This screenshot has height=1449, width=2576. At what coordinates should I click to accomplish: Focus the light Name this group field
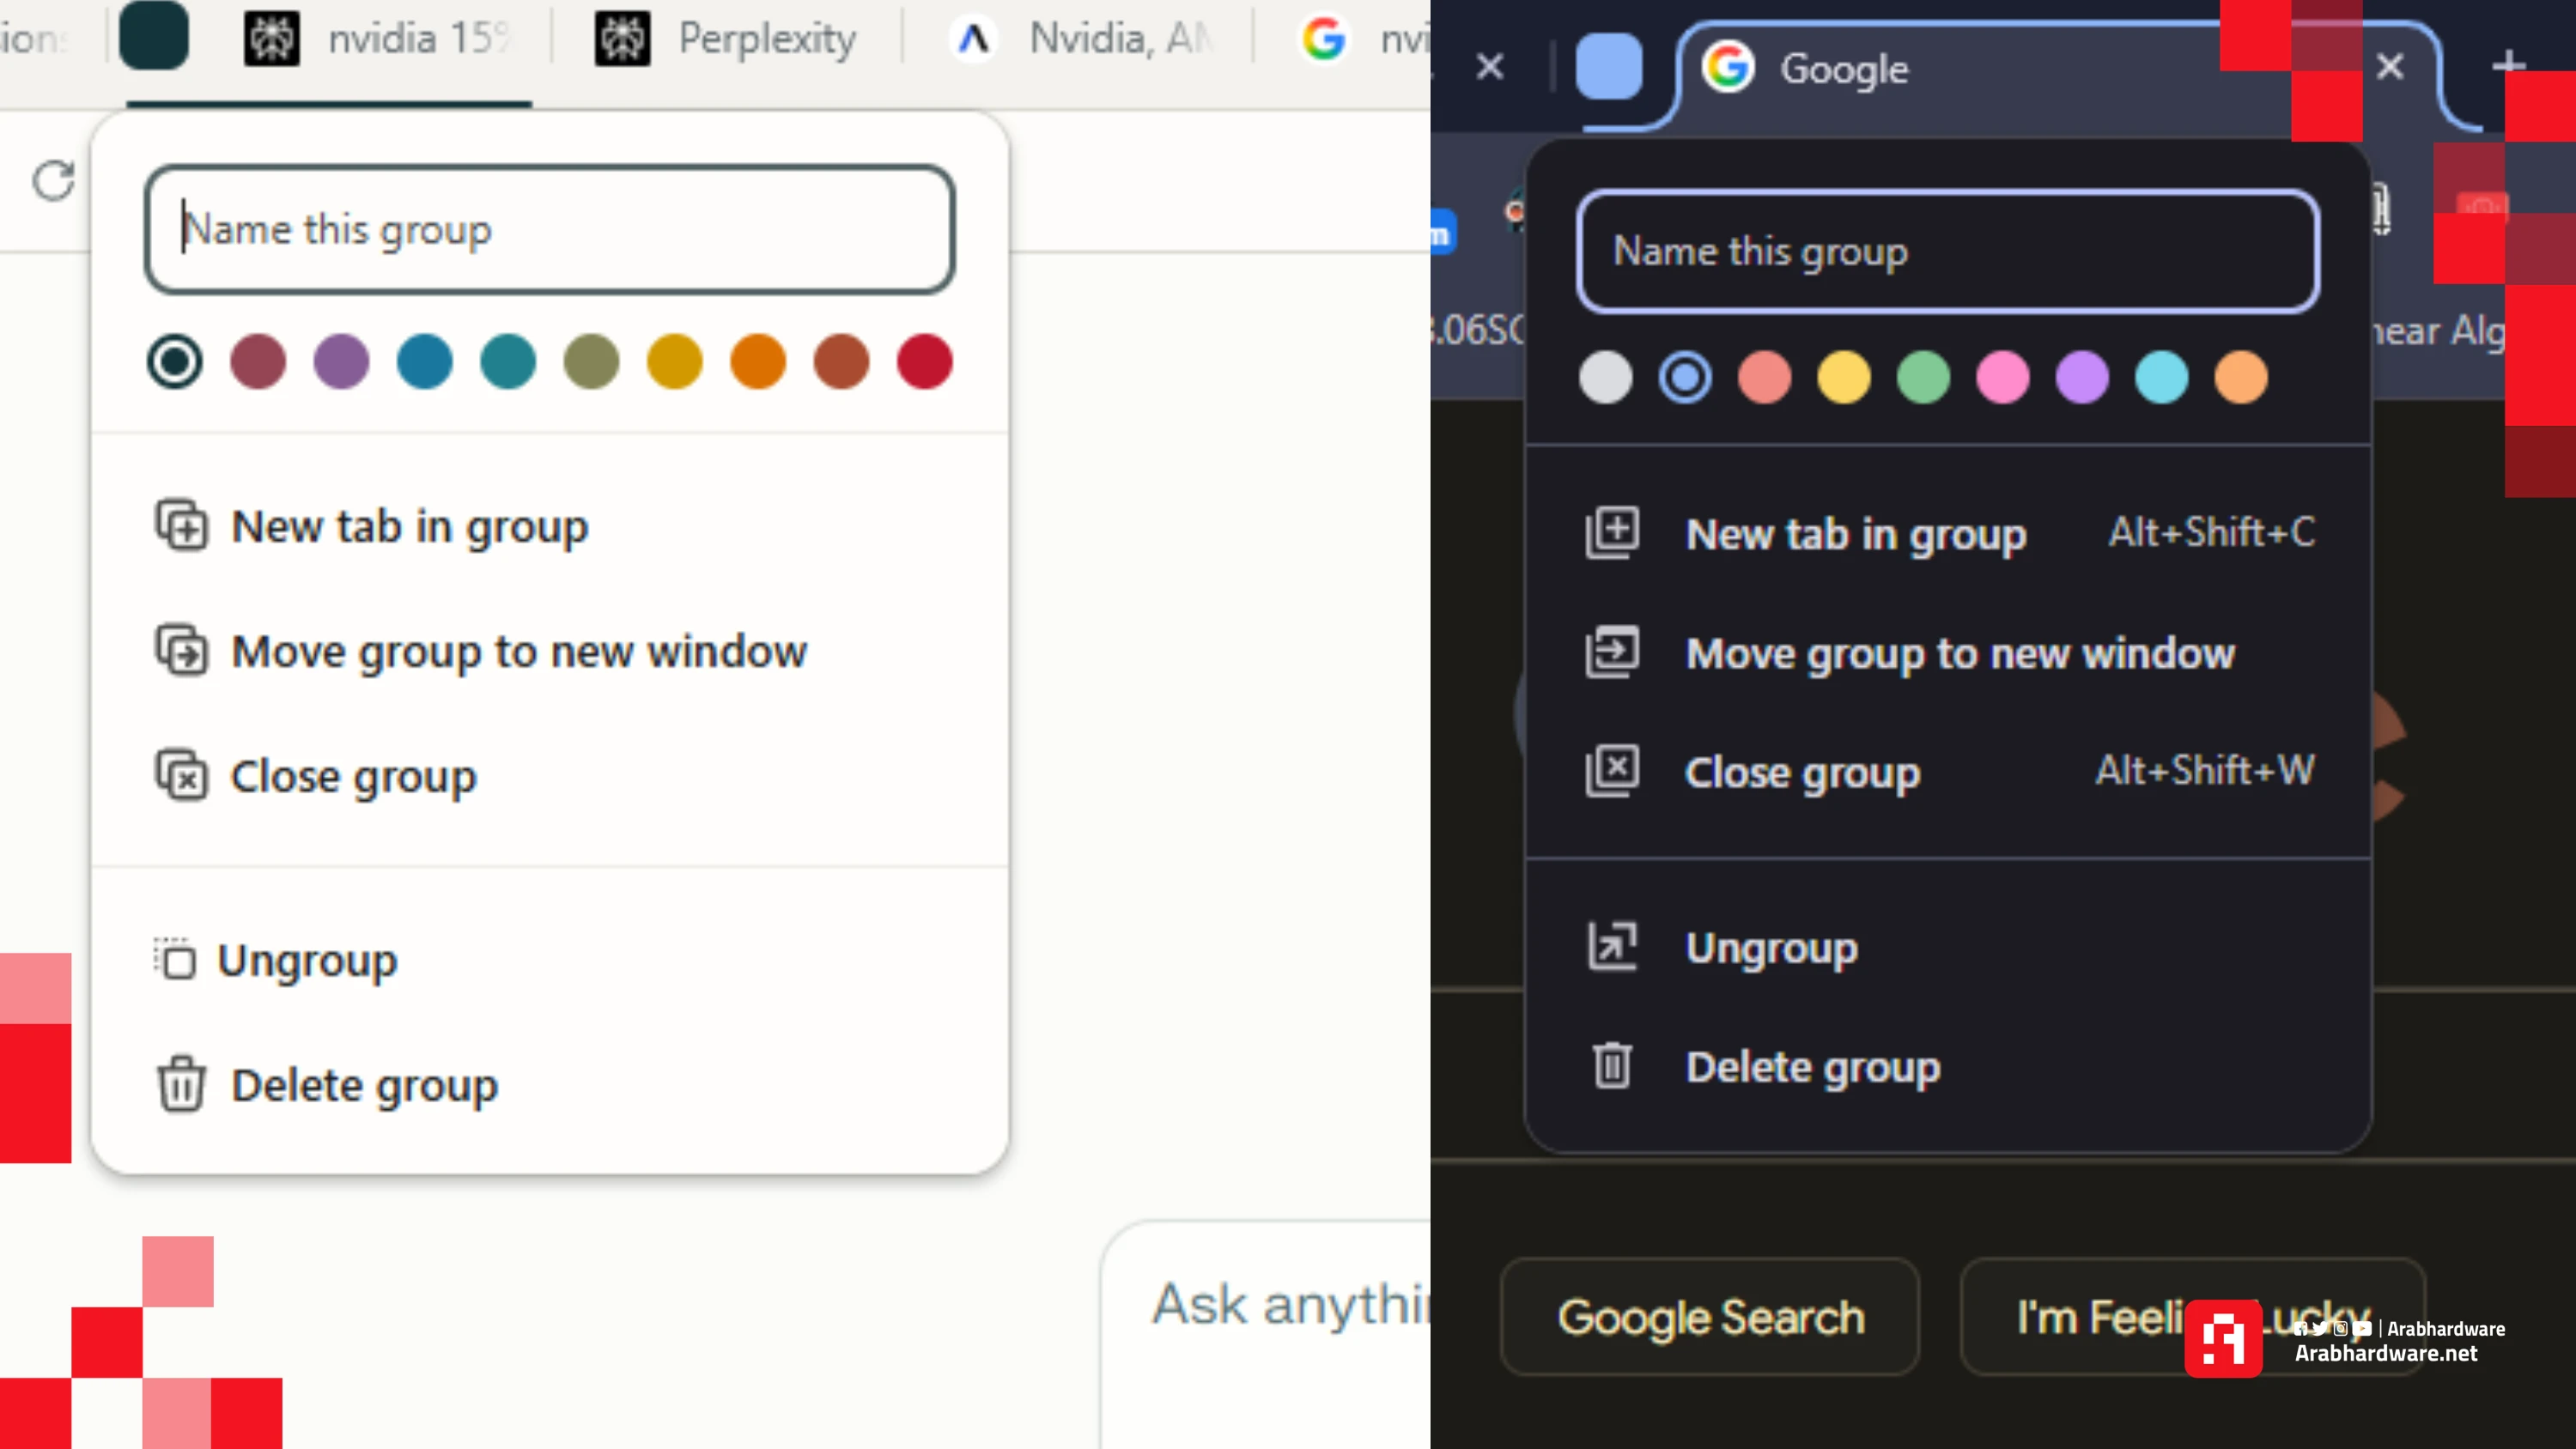[550, 230]
